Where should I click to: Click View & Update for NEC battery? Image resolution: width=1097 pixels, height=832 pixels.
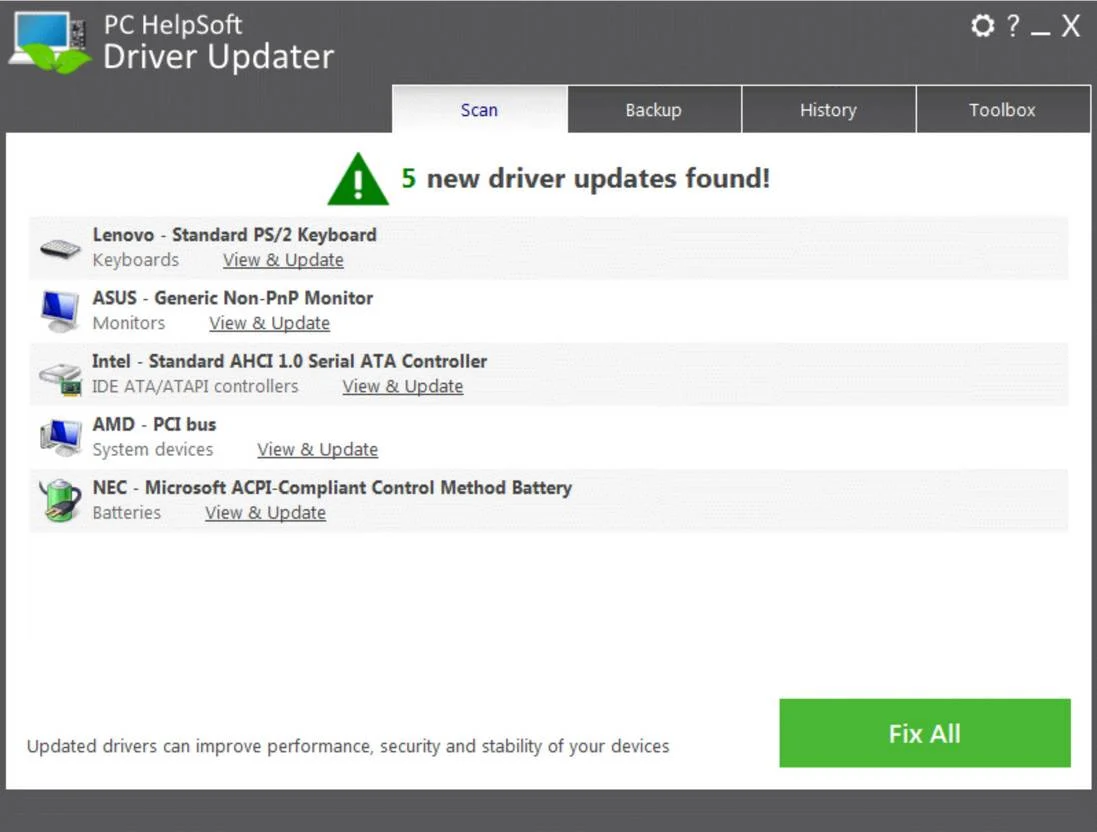tap(265, 512)
